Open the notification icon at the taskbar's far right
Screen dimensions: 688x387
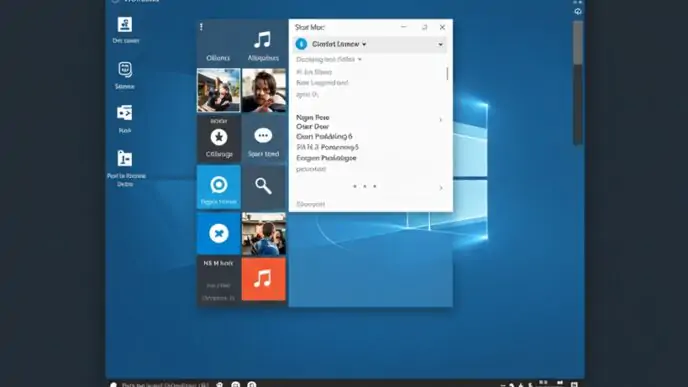(574, 384)
